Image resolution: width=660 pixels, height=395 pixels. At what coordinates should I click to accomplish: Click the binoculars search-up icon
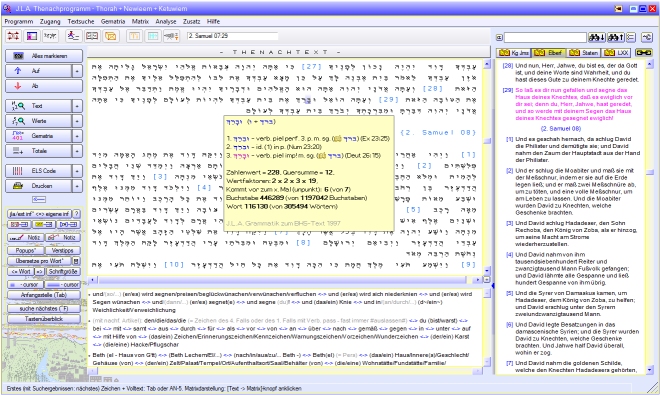coord(615,37)
